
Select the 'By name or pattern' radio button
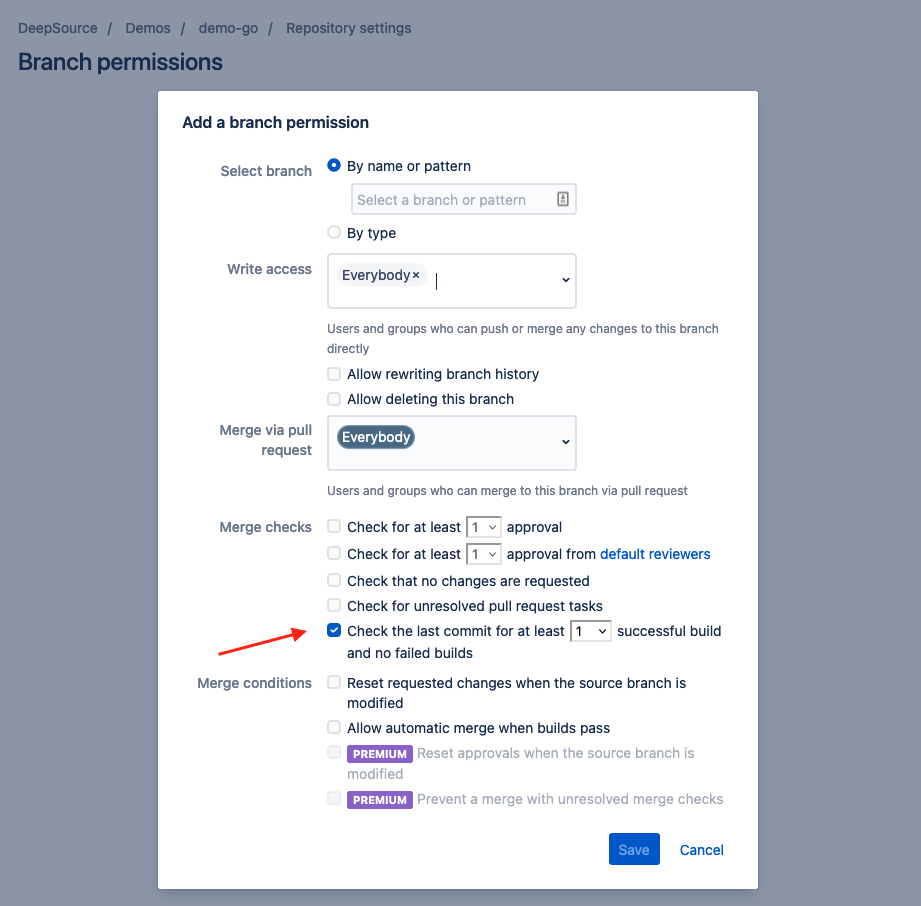tap(333, 166)
